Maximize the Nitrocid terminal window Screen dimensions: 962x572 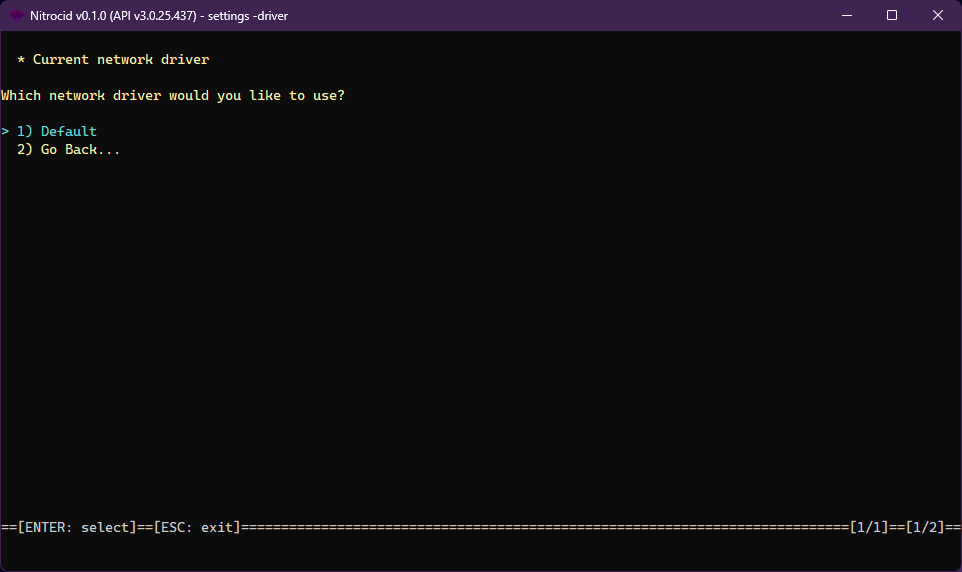(x=891, y=16)
